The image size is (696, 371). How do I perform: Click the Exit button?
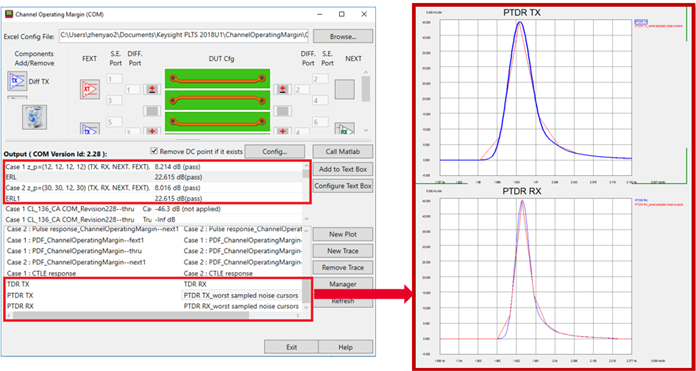click(x=291, y=347)
